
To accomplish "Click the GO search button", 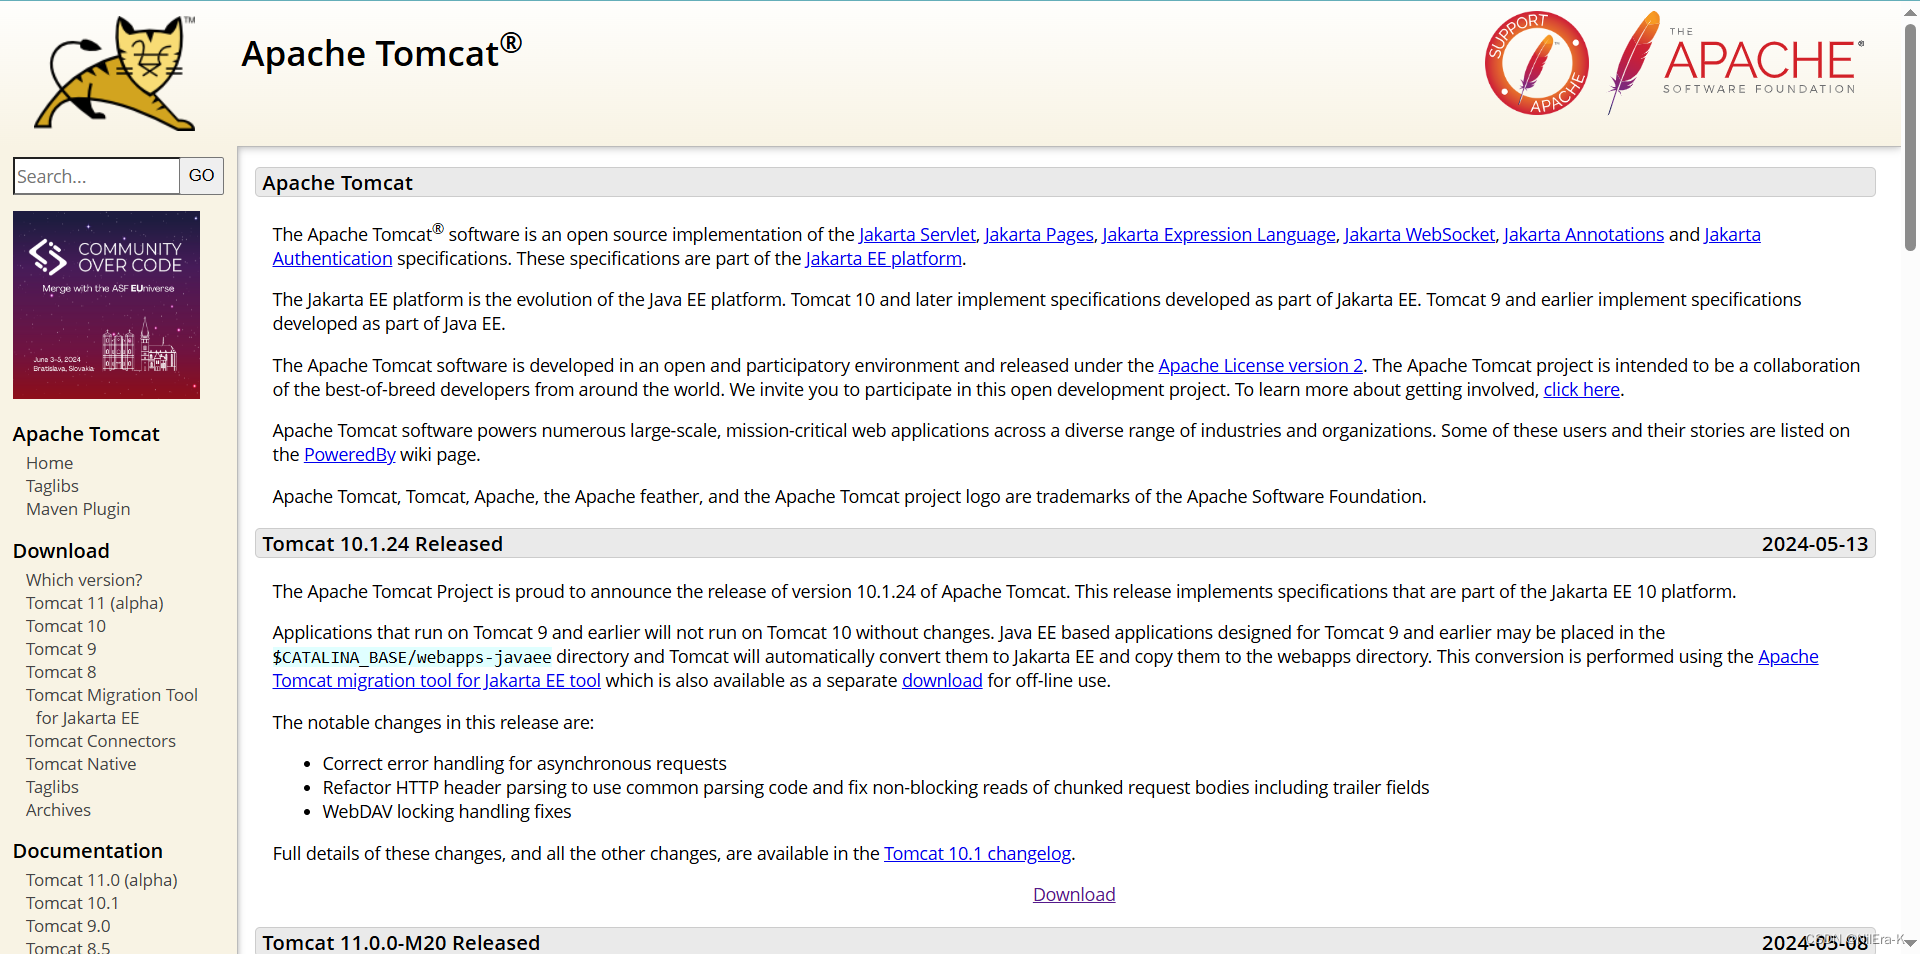I will (201, 176).
